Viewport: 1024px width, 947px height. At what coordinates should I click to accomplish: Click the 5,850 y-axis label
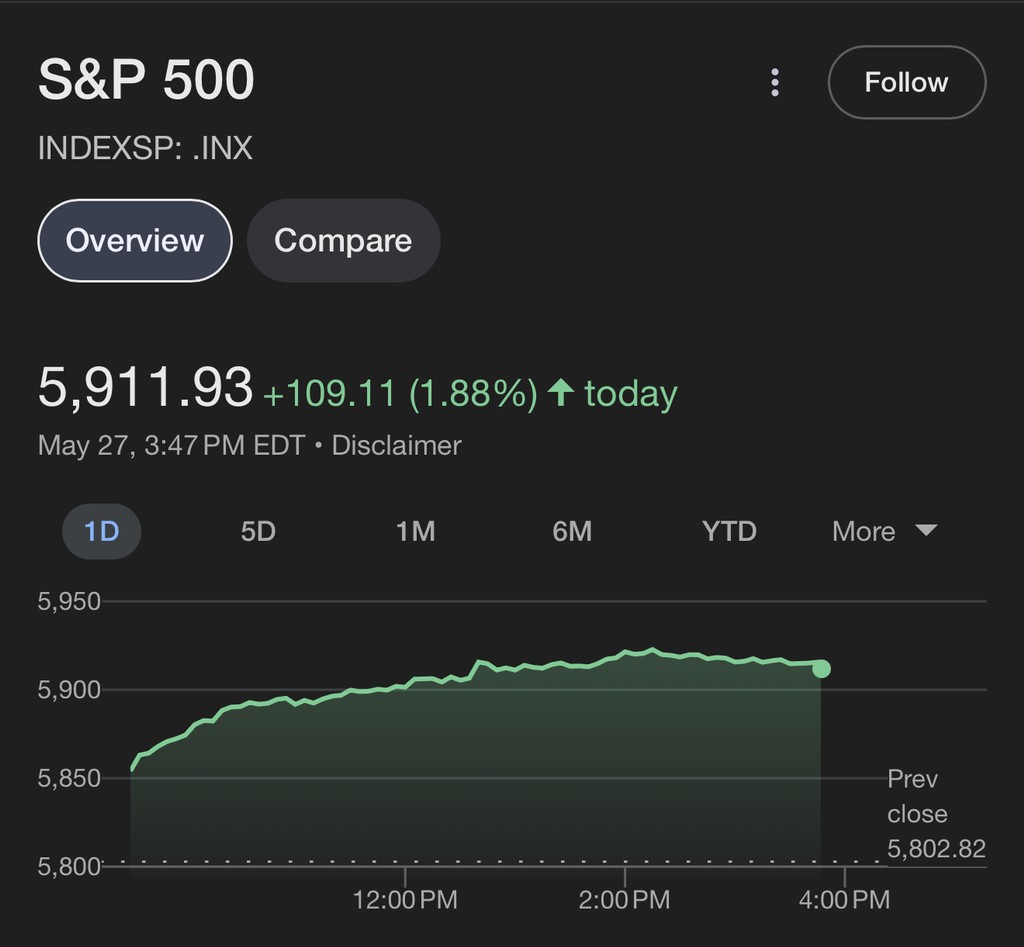[x=69, y=778]
